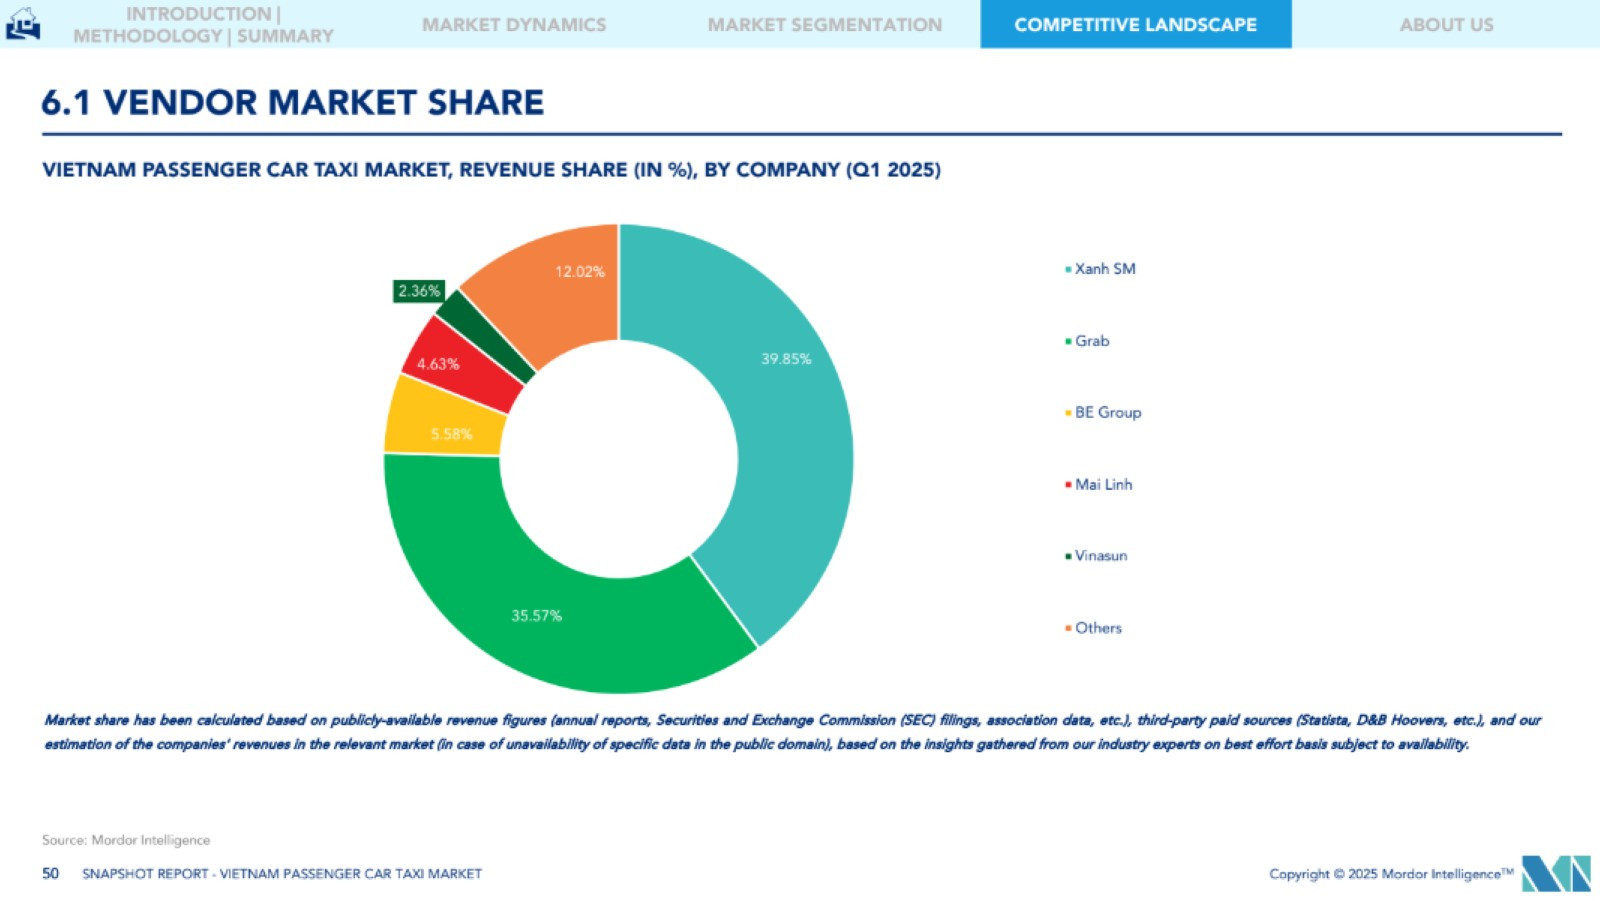1600x901 pixels.
Task: Click the home logo icon top-left
Action: (x=22, y=24)
